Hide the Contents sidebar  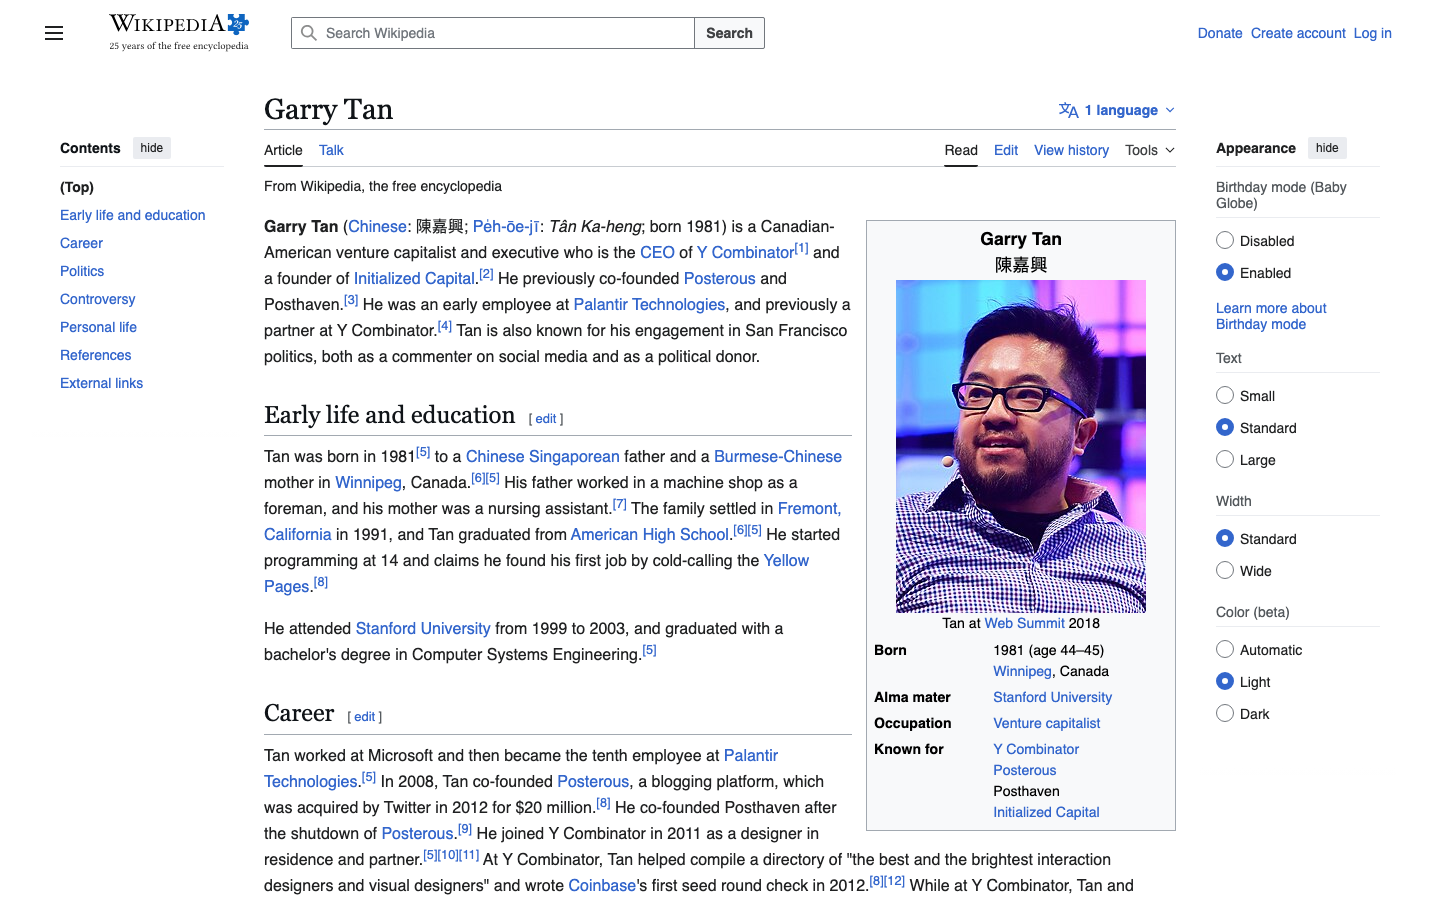[x=152, y=148]
